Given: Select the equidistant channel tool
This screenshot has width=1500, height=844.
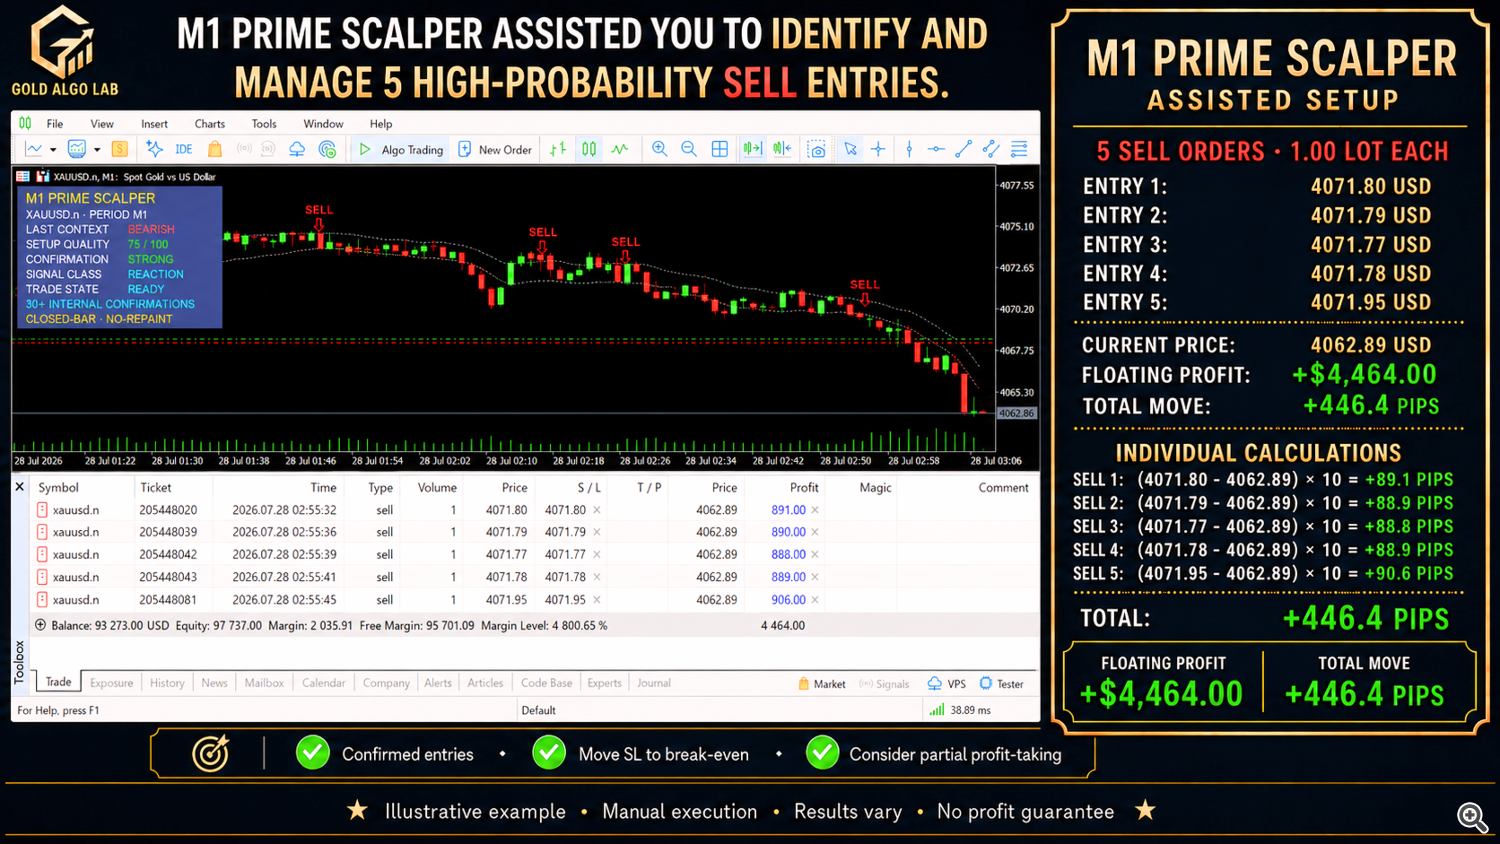Looking at the screenshot, I should point(991,149).
